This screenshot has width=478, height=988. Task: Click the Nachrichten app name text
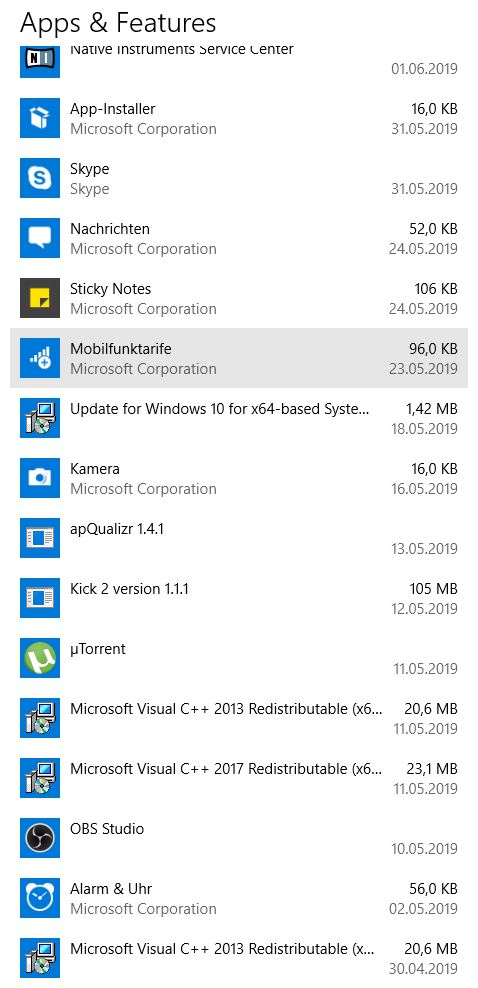(110, 229)
